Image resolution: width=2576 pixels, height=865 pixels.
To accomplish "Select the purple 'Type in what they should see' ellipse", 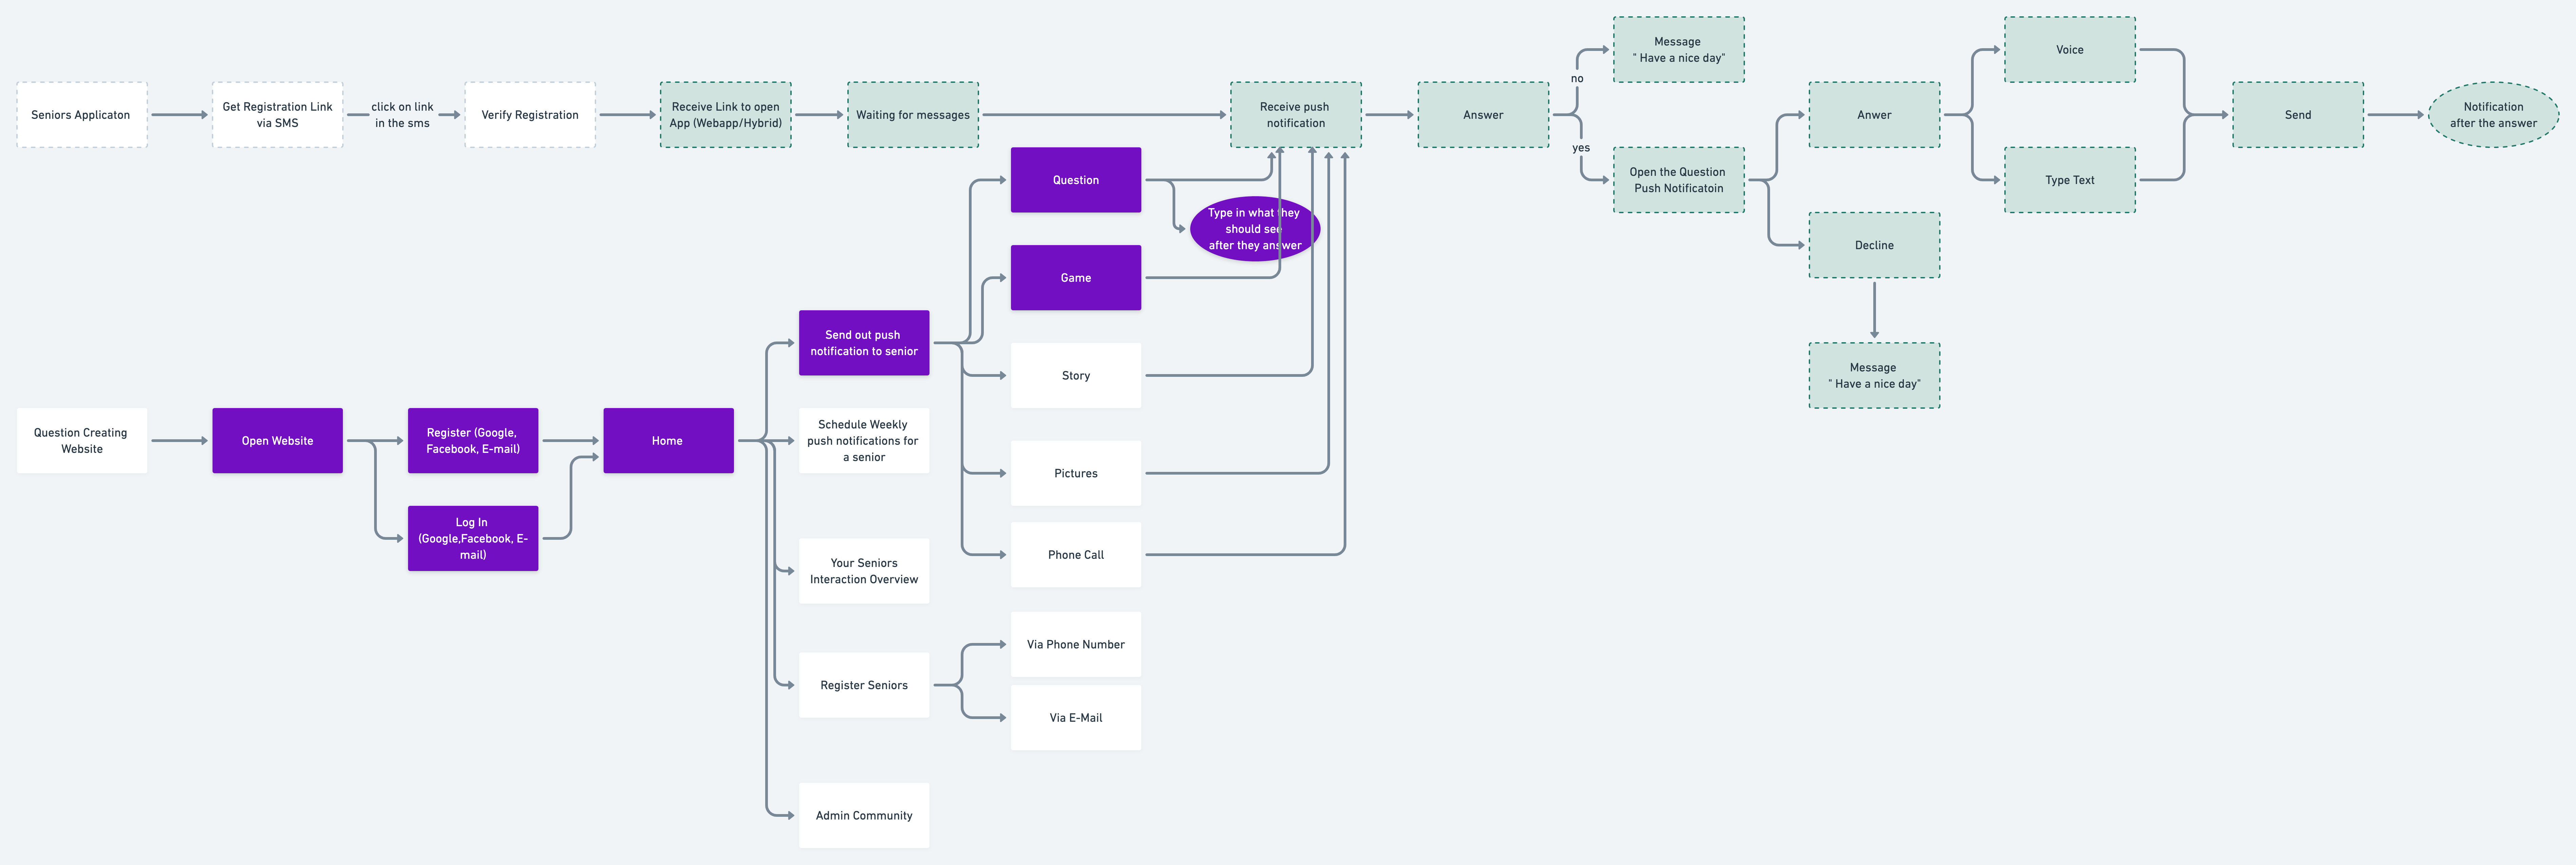I will point(1255,229).
